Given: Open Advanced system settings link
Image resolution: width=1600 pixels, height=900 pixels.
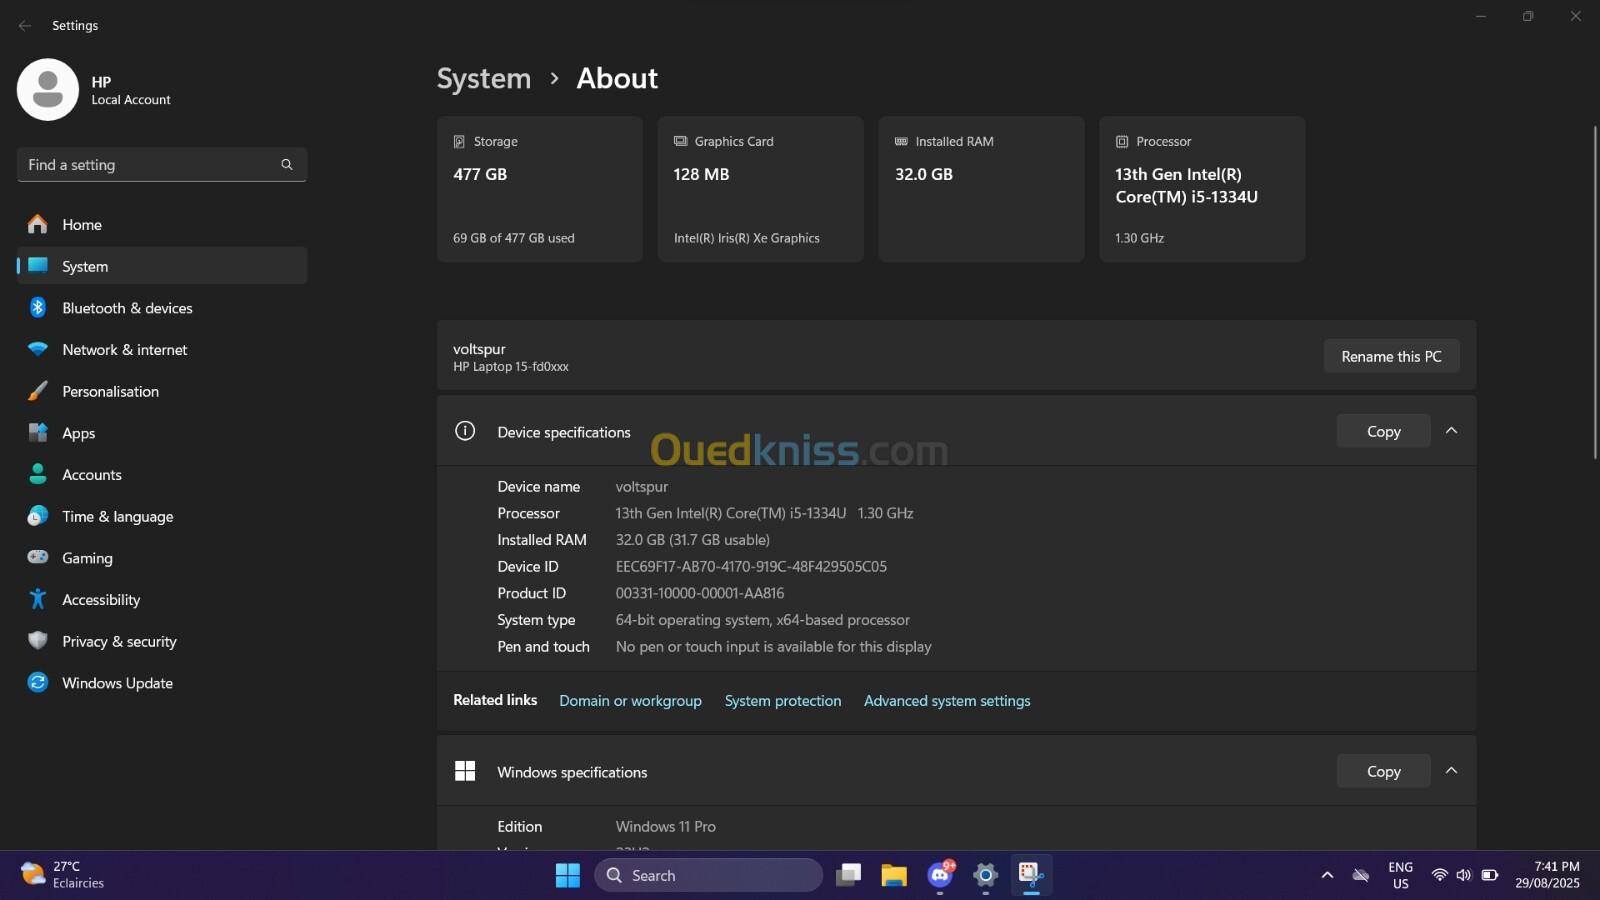Looking at the screenshot, I should point(947,701).
